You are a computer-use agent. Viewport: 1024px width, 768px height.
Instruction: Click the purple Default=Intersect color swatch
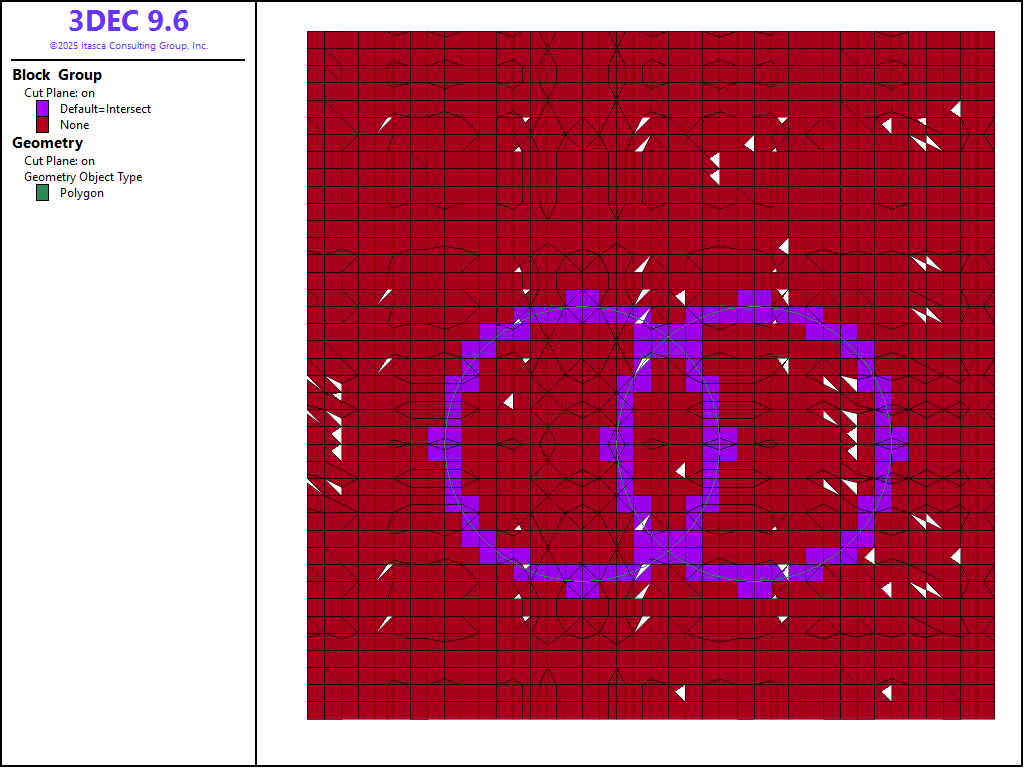click(x=43, y=109)
